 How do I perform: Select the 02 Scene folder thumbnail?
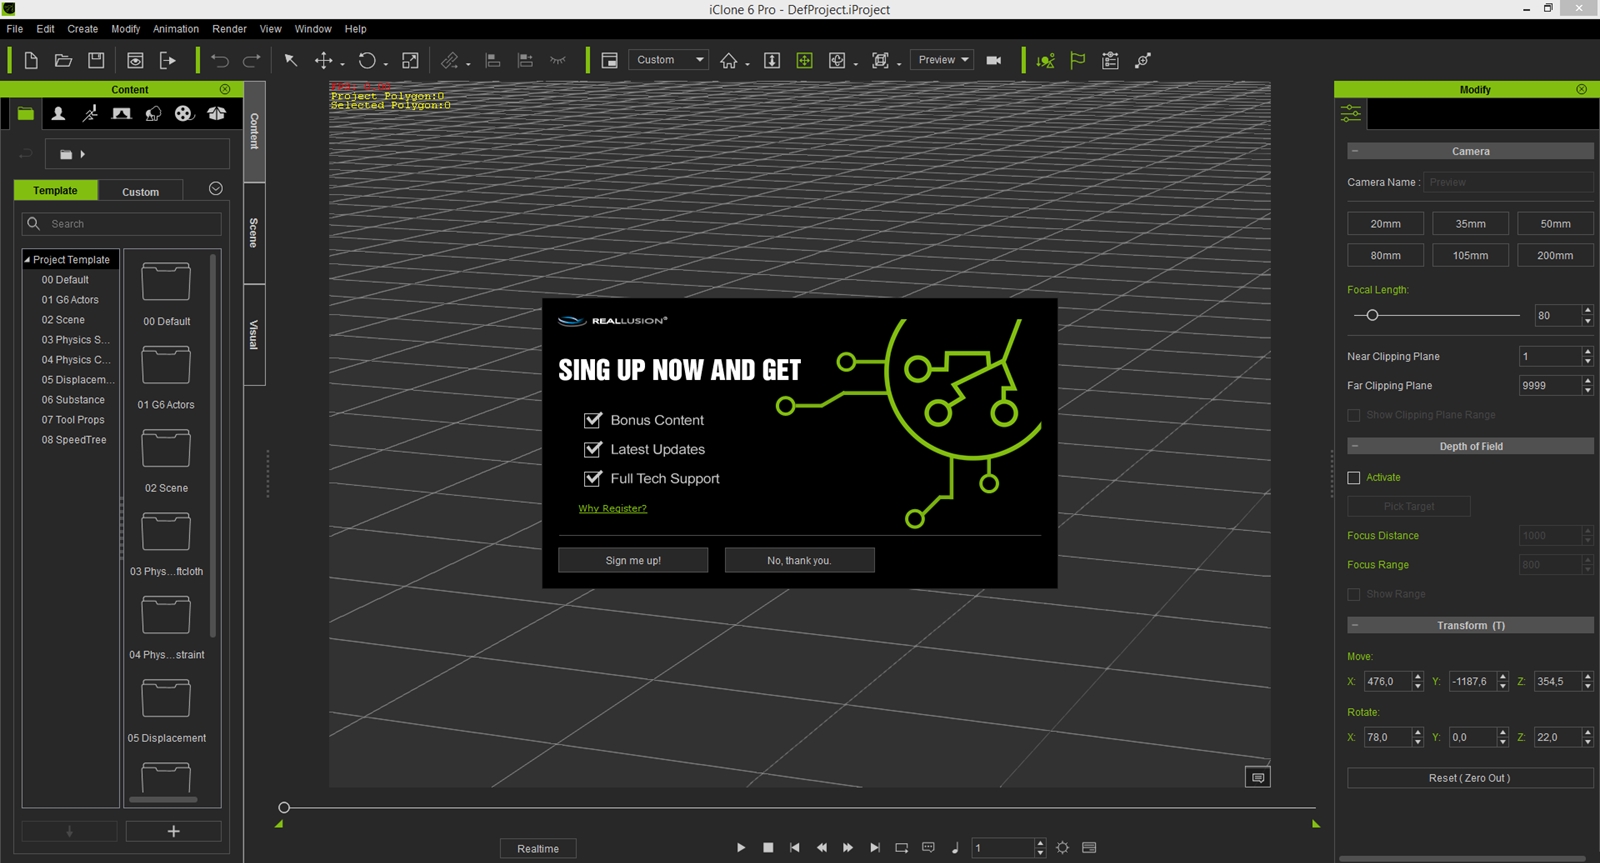(166, 449)
